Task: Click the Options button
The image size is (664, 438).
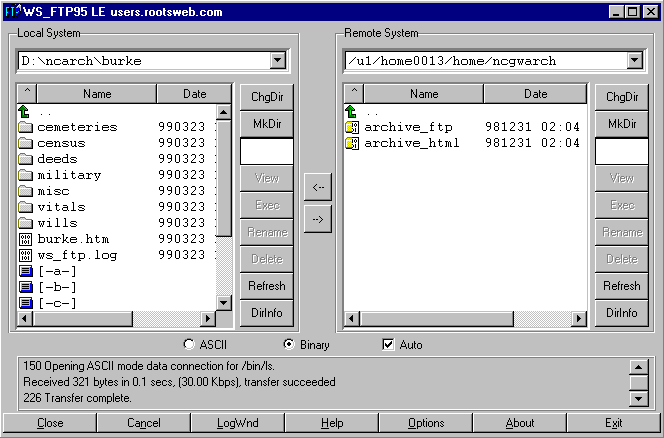Action: point(426,423)
